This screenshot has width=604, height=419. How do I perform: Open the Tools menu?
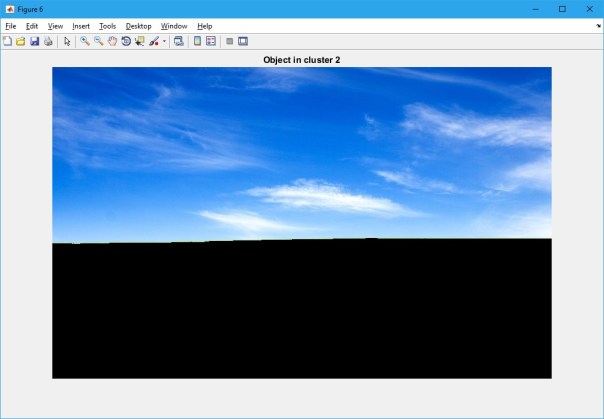tap(107, 25)
